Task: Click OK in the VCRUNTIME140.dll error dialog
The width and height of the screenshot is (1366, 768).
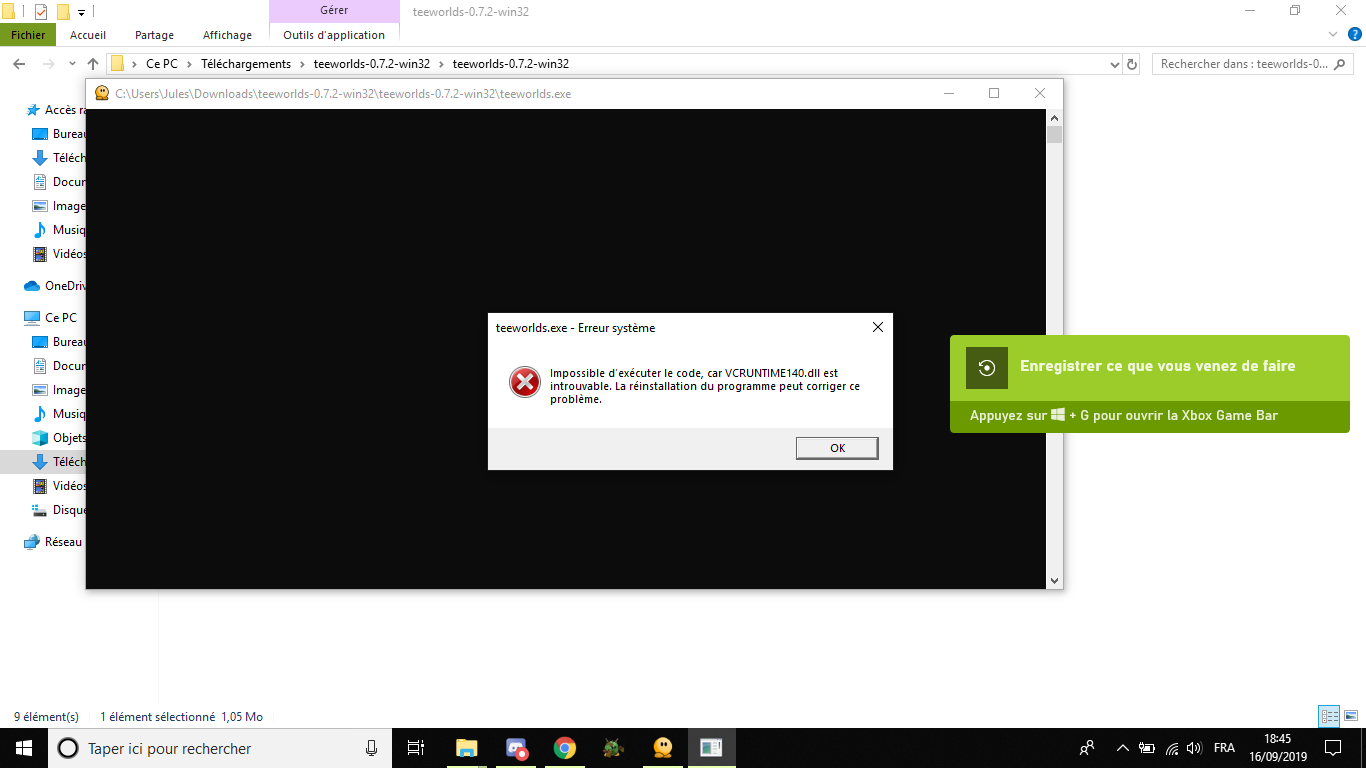Action: click(x=837, y=448)
